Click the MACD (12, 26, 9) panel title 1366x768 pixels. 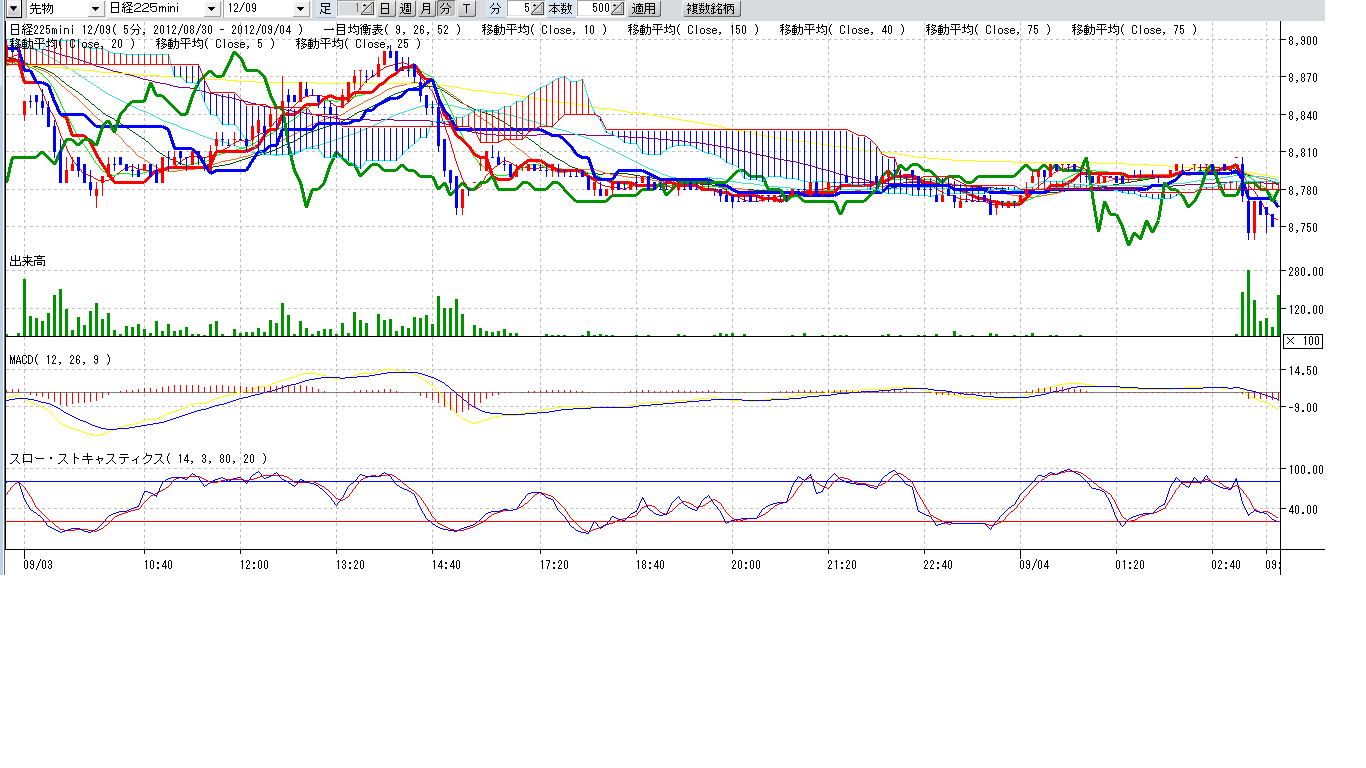tap(60, 359)
